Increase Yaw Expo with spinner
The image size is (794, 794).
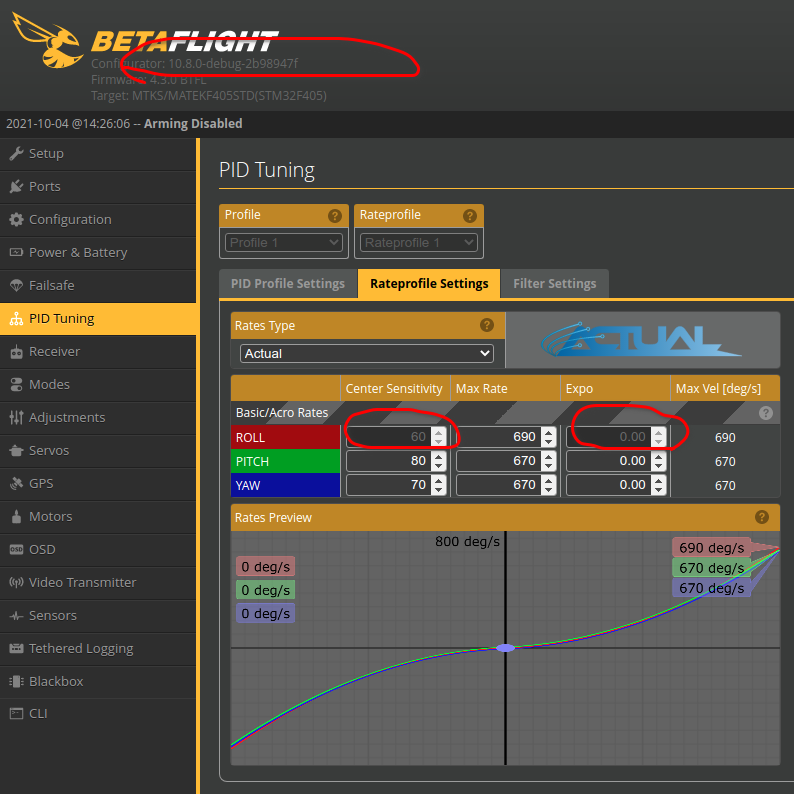point(658,480)
